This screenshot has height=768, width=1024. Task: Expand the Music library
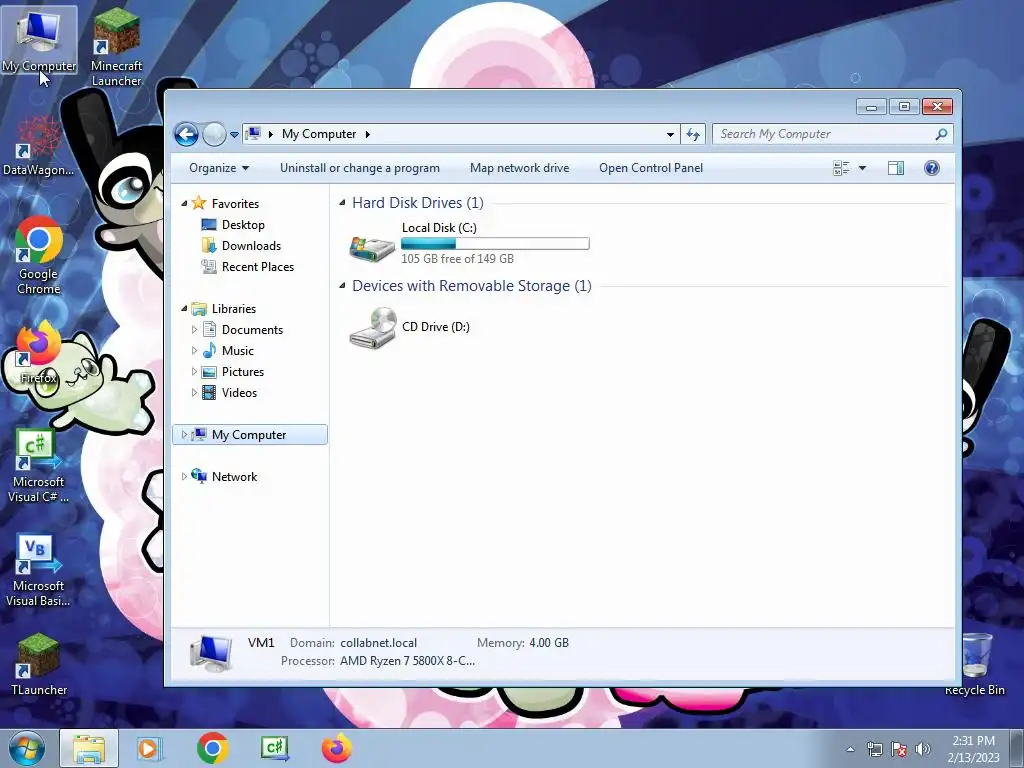coord(194,351)
